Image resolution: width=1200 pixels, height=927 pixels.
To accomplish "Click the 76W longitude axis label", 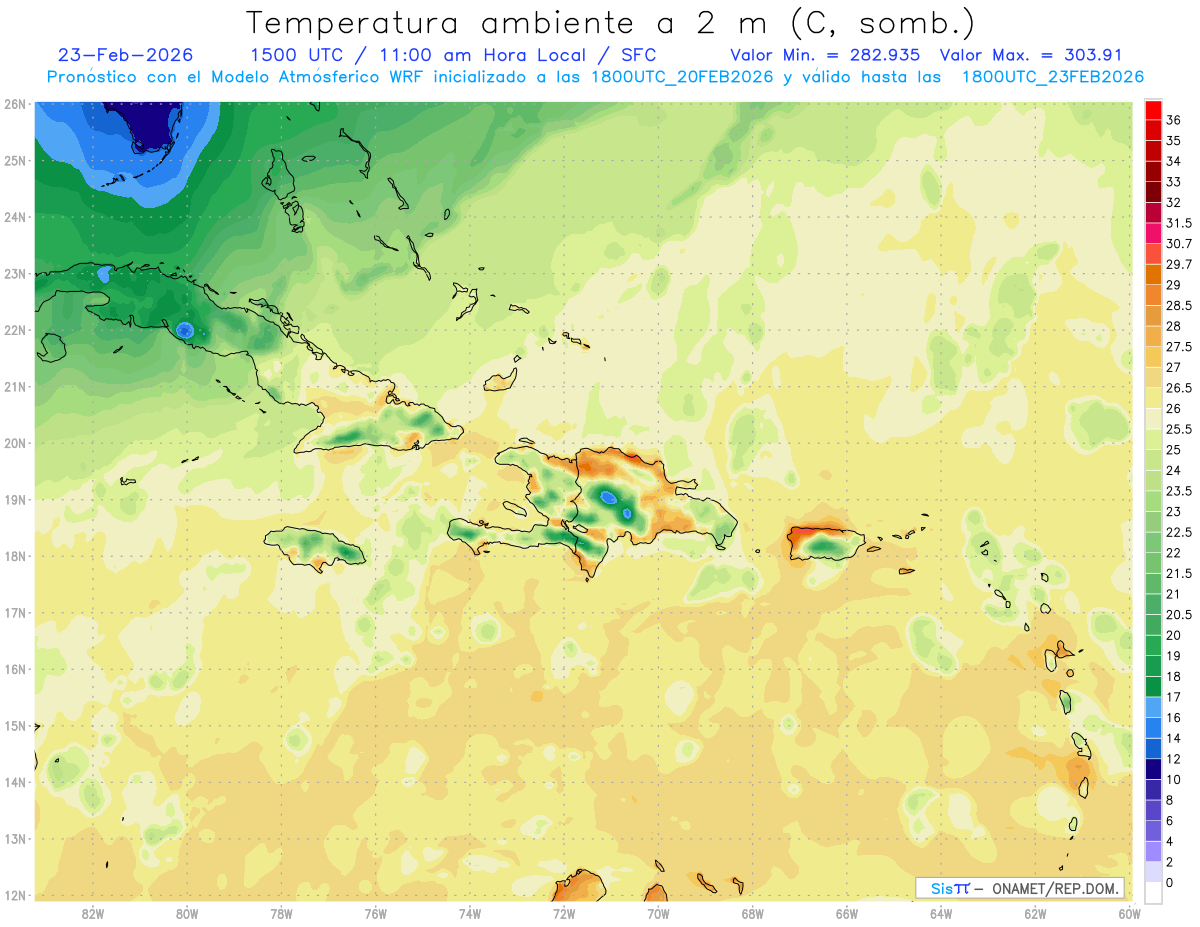I will [376, 913].
